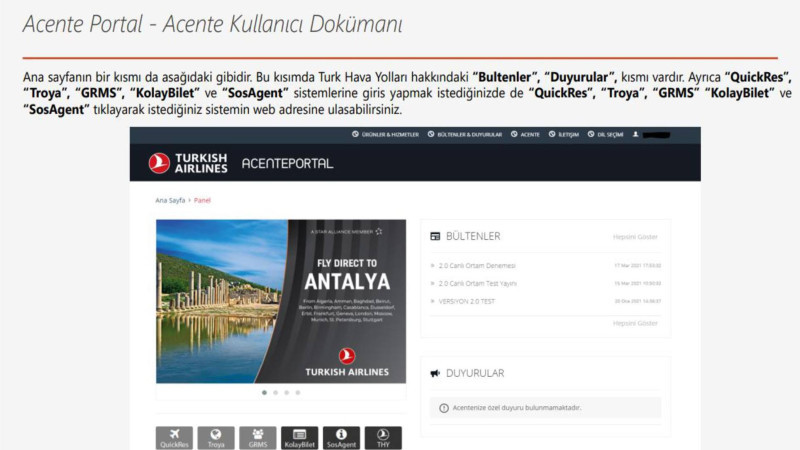Open the THY shortcut button

(383, 438)
